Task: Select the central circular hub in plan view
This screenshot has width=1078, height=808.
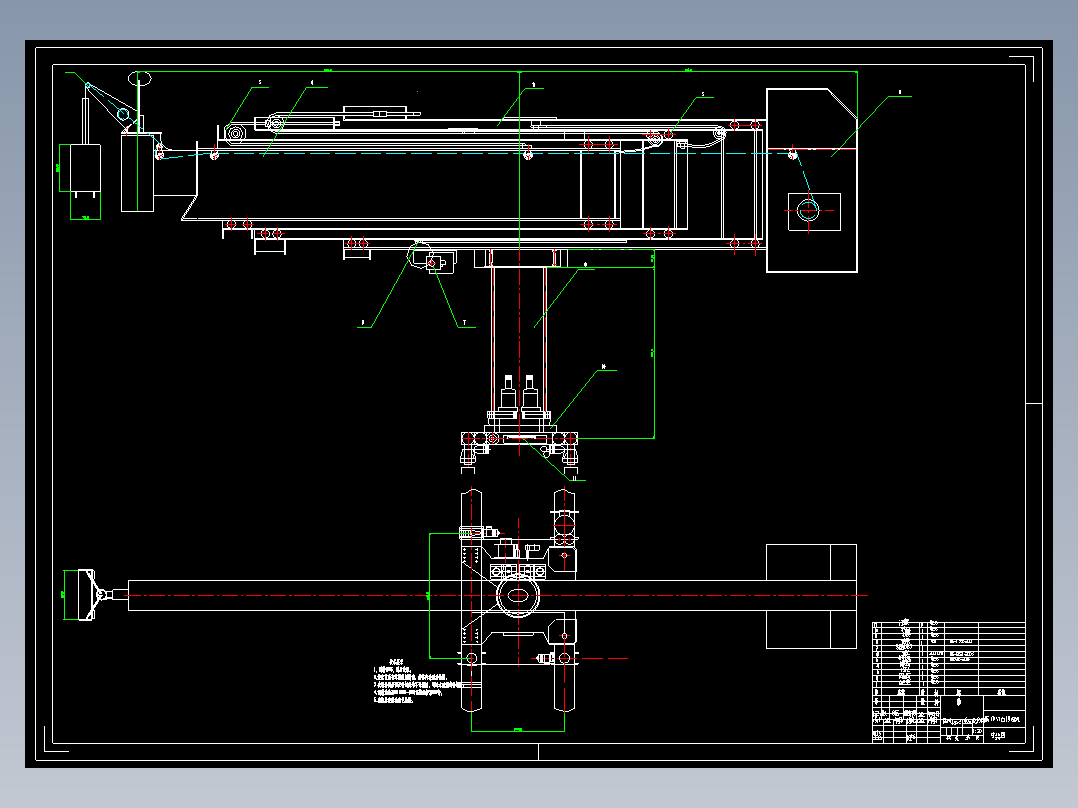Action: pyautogui.click(x=518, y=596)
